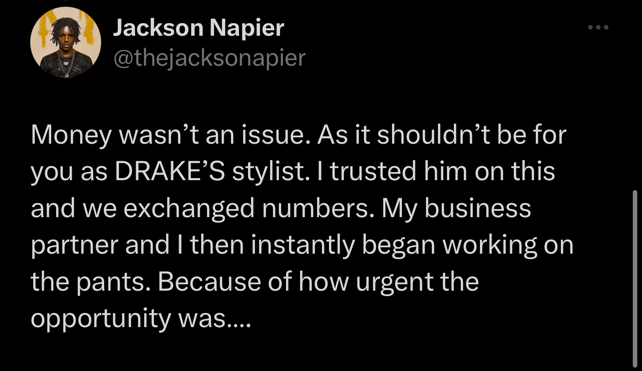This screenshot has width=642, height=371.
Task: Click the word 'instantly' in the tweet
Action: tap(303, 246)
